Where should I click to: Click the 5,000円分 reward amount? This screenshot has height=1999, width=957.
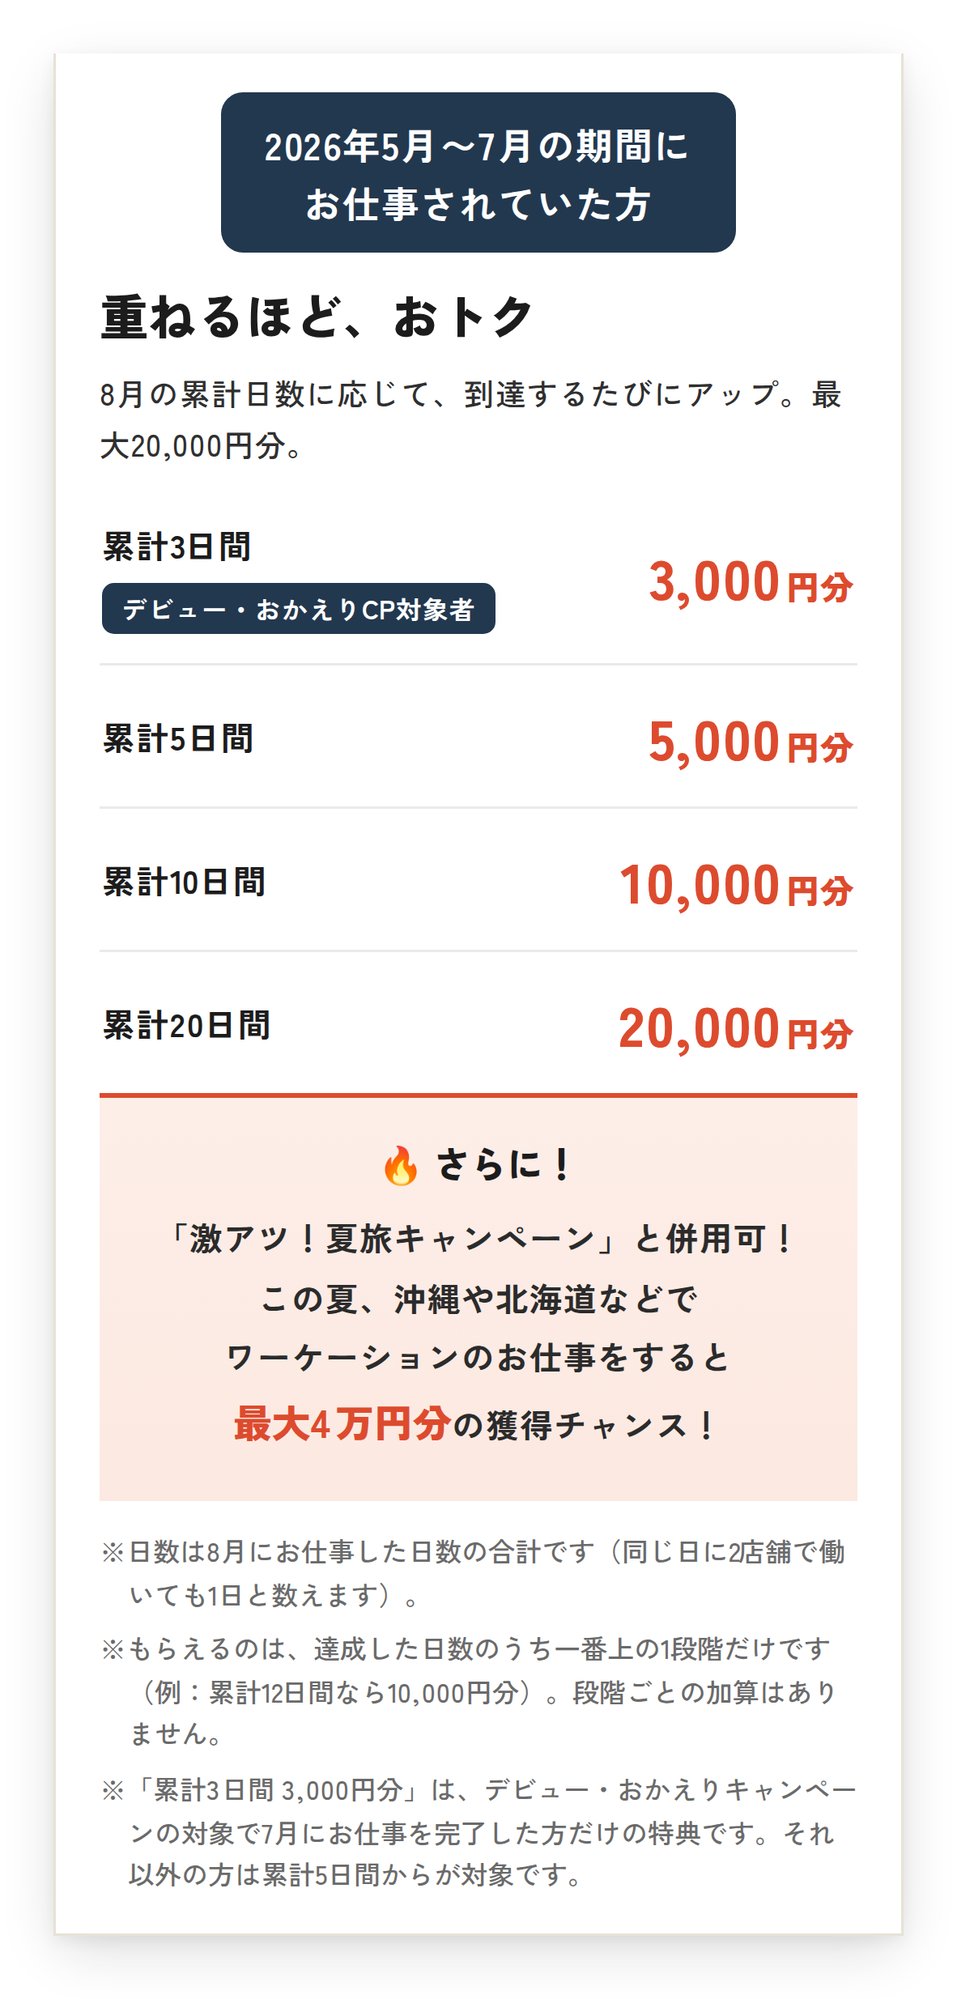point(751,742)
